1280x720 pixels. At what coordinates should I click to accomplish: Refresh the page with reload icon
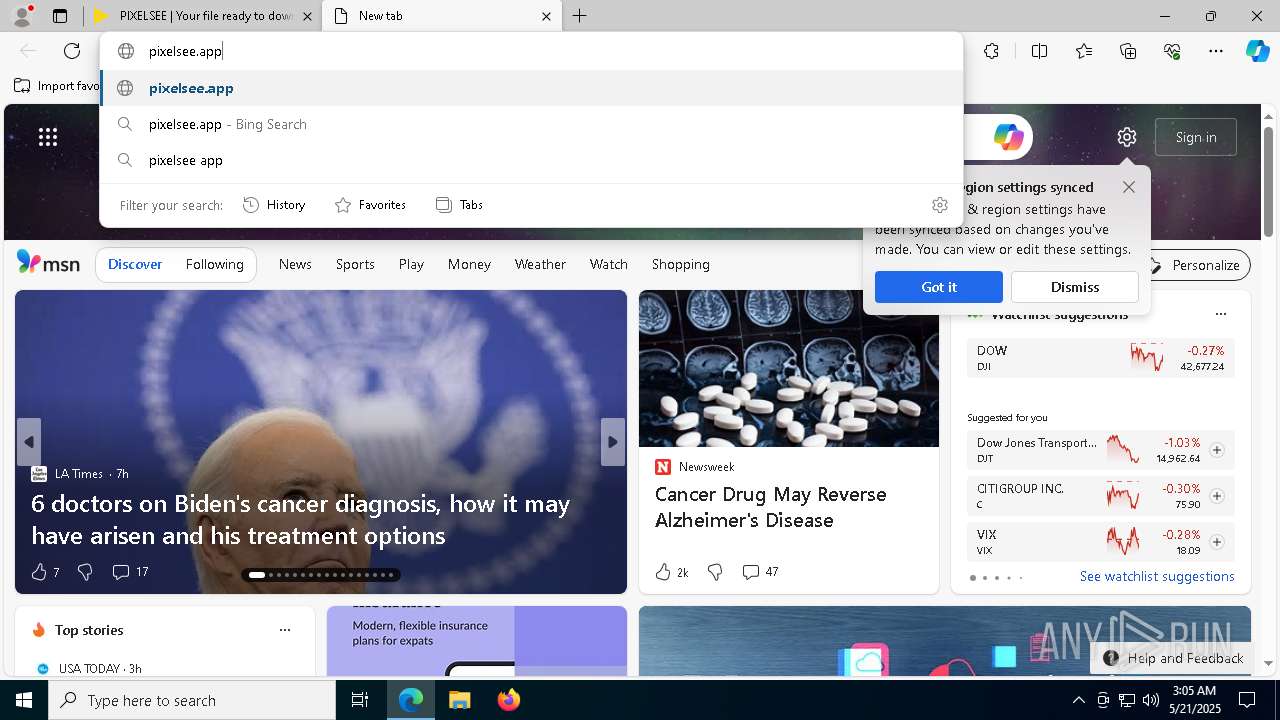pos(72,51)
